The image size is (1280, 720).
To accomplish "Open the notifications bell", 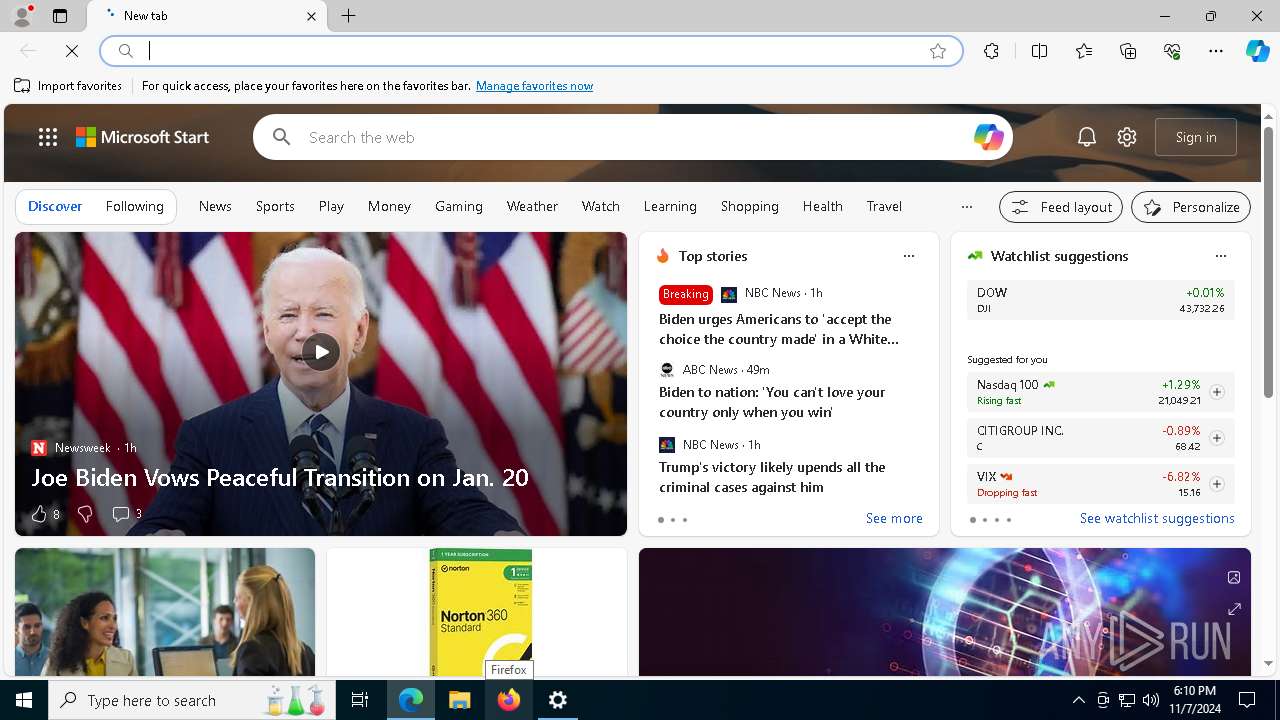I will click(x=1087, y=137).
